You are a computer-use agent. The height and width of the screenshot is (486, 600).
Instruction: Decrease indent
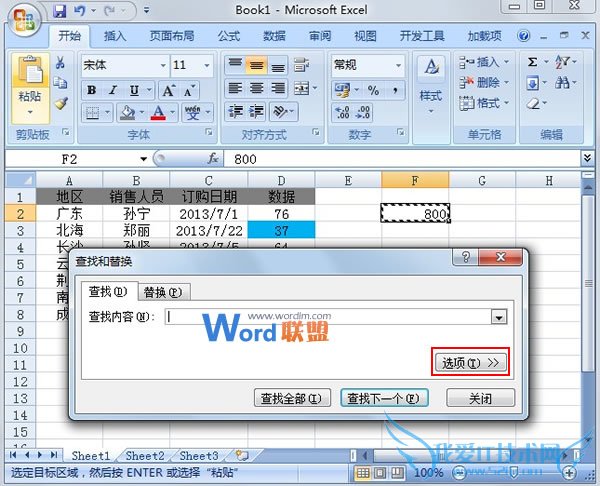coord(235,111)
